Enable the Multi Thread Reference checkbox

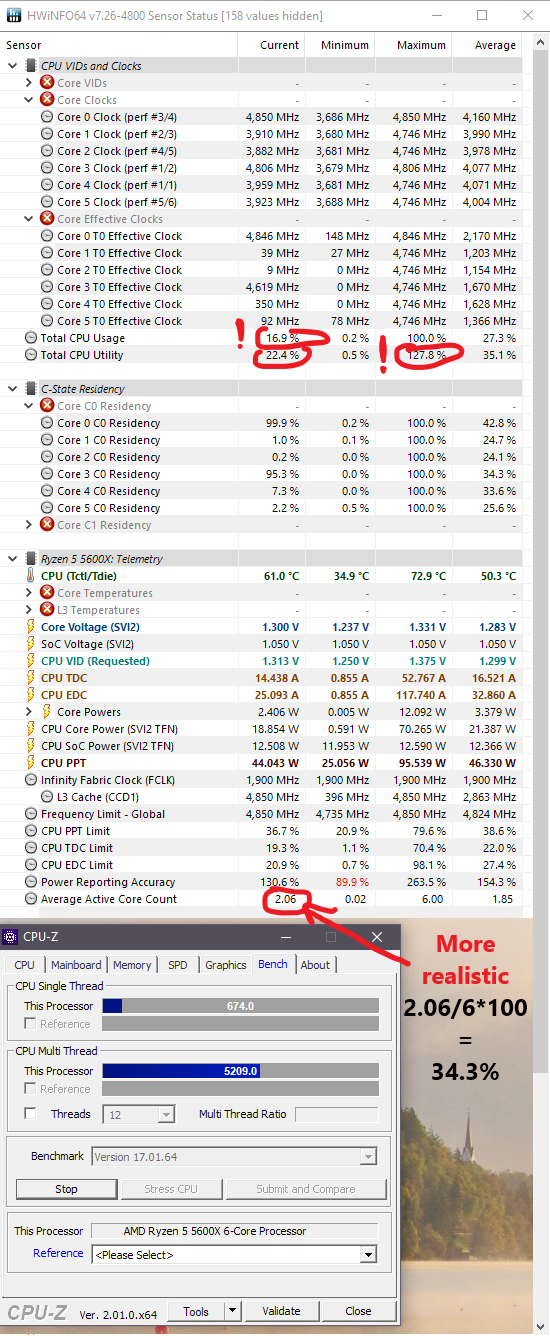[31, 1088]
